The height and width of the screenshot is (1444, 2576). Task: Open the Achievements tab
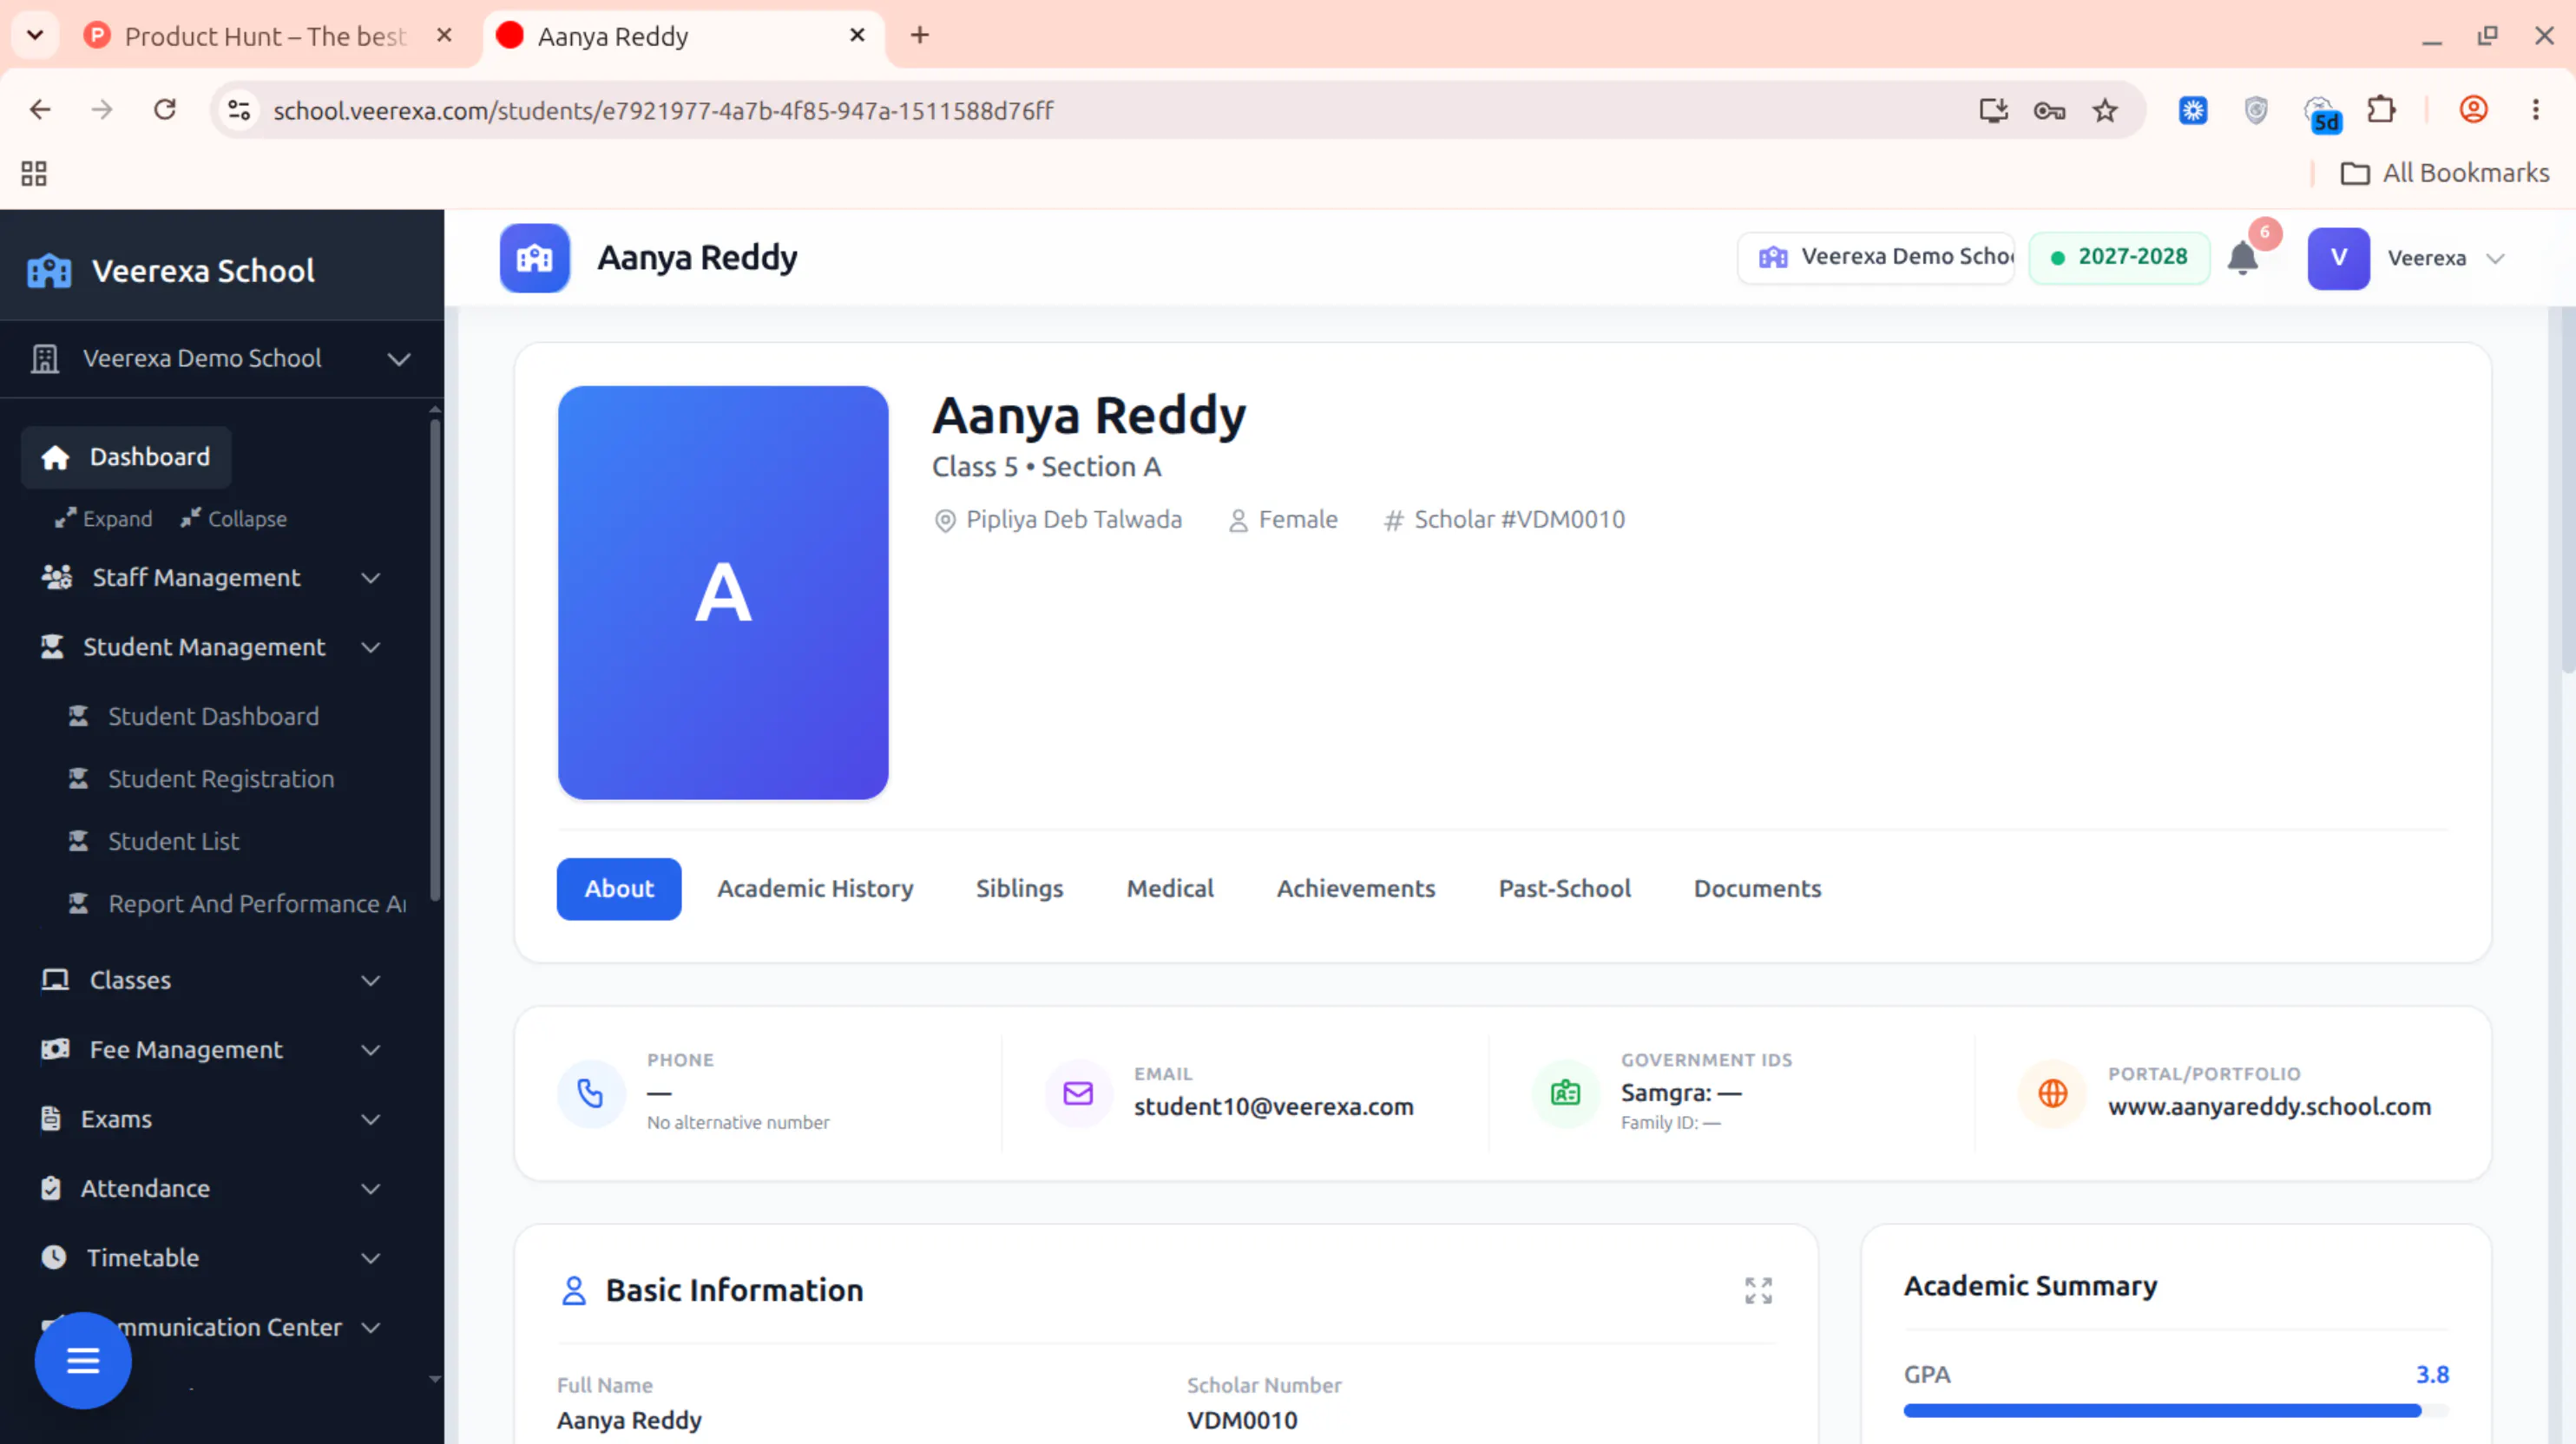pyautogui.click(x=1356, y=888)
